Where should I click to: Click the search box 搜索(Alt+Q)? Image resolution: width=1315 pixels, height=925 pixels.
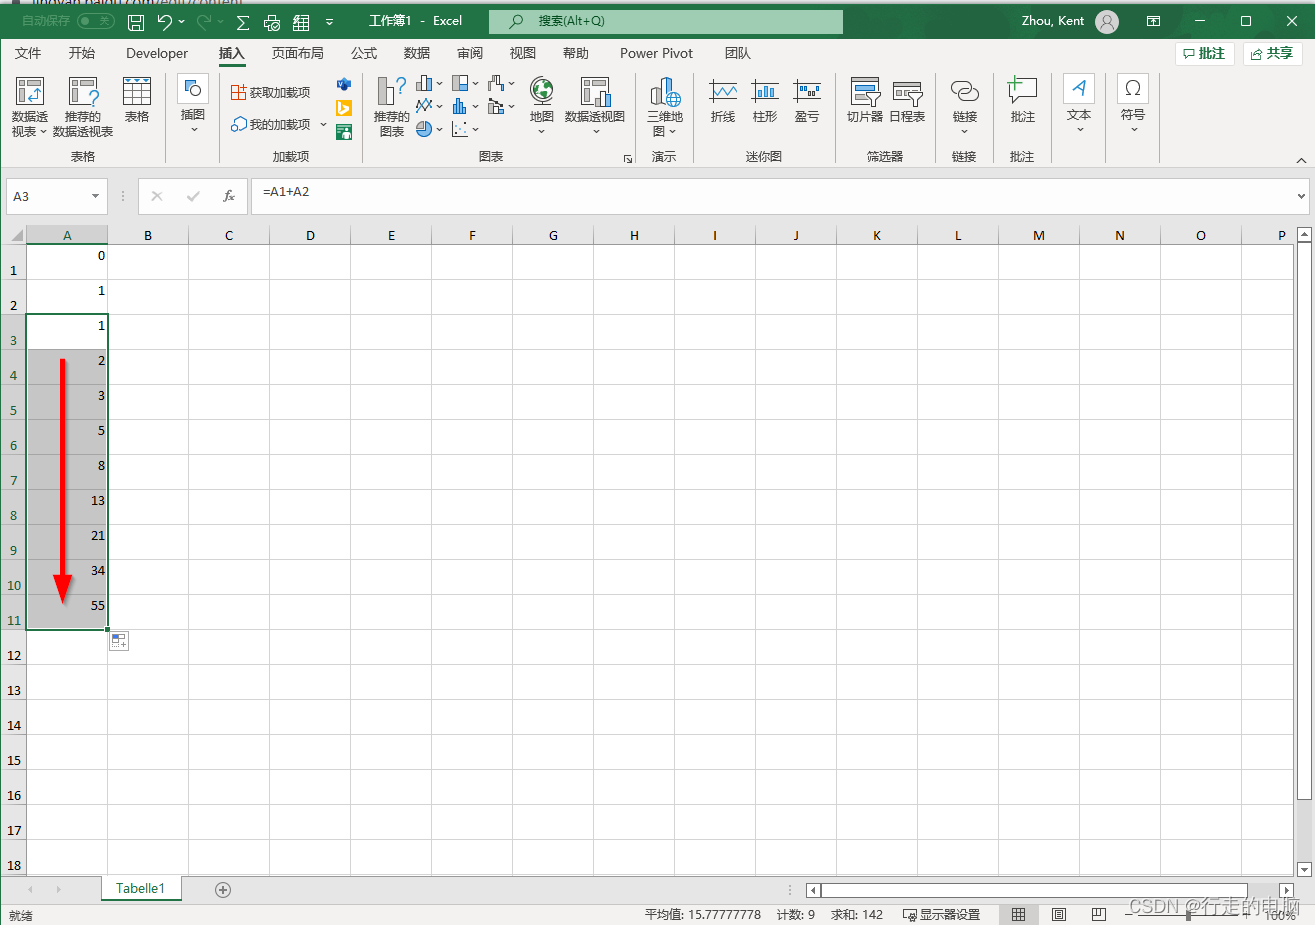click(x=666, y=21)
